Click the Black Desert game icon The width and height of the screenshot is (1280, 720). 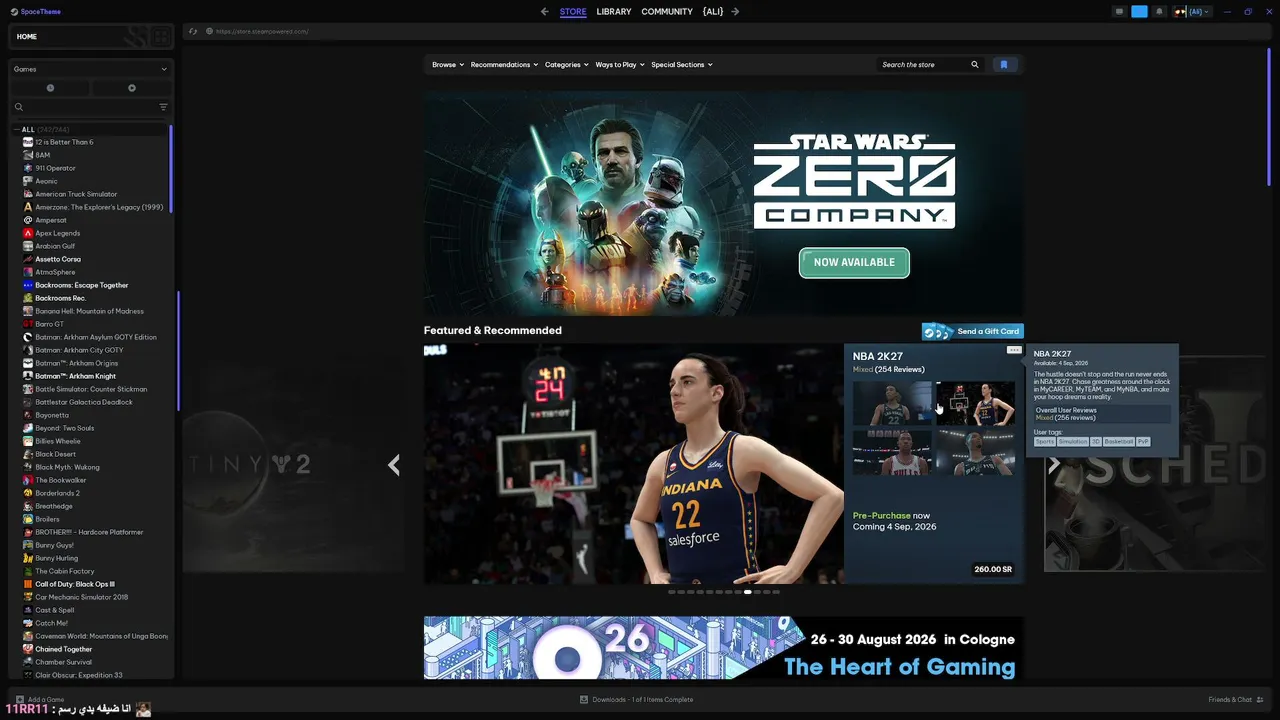click(x=28, y=454)
